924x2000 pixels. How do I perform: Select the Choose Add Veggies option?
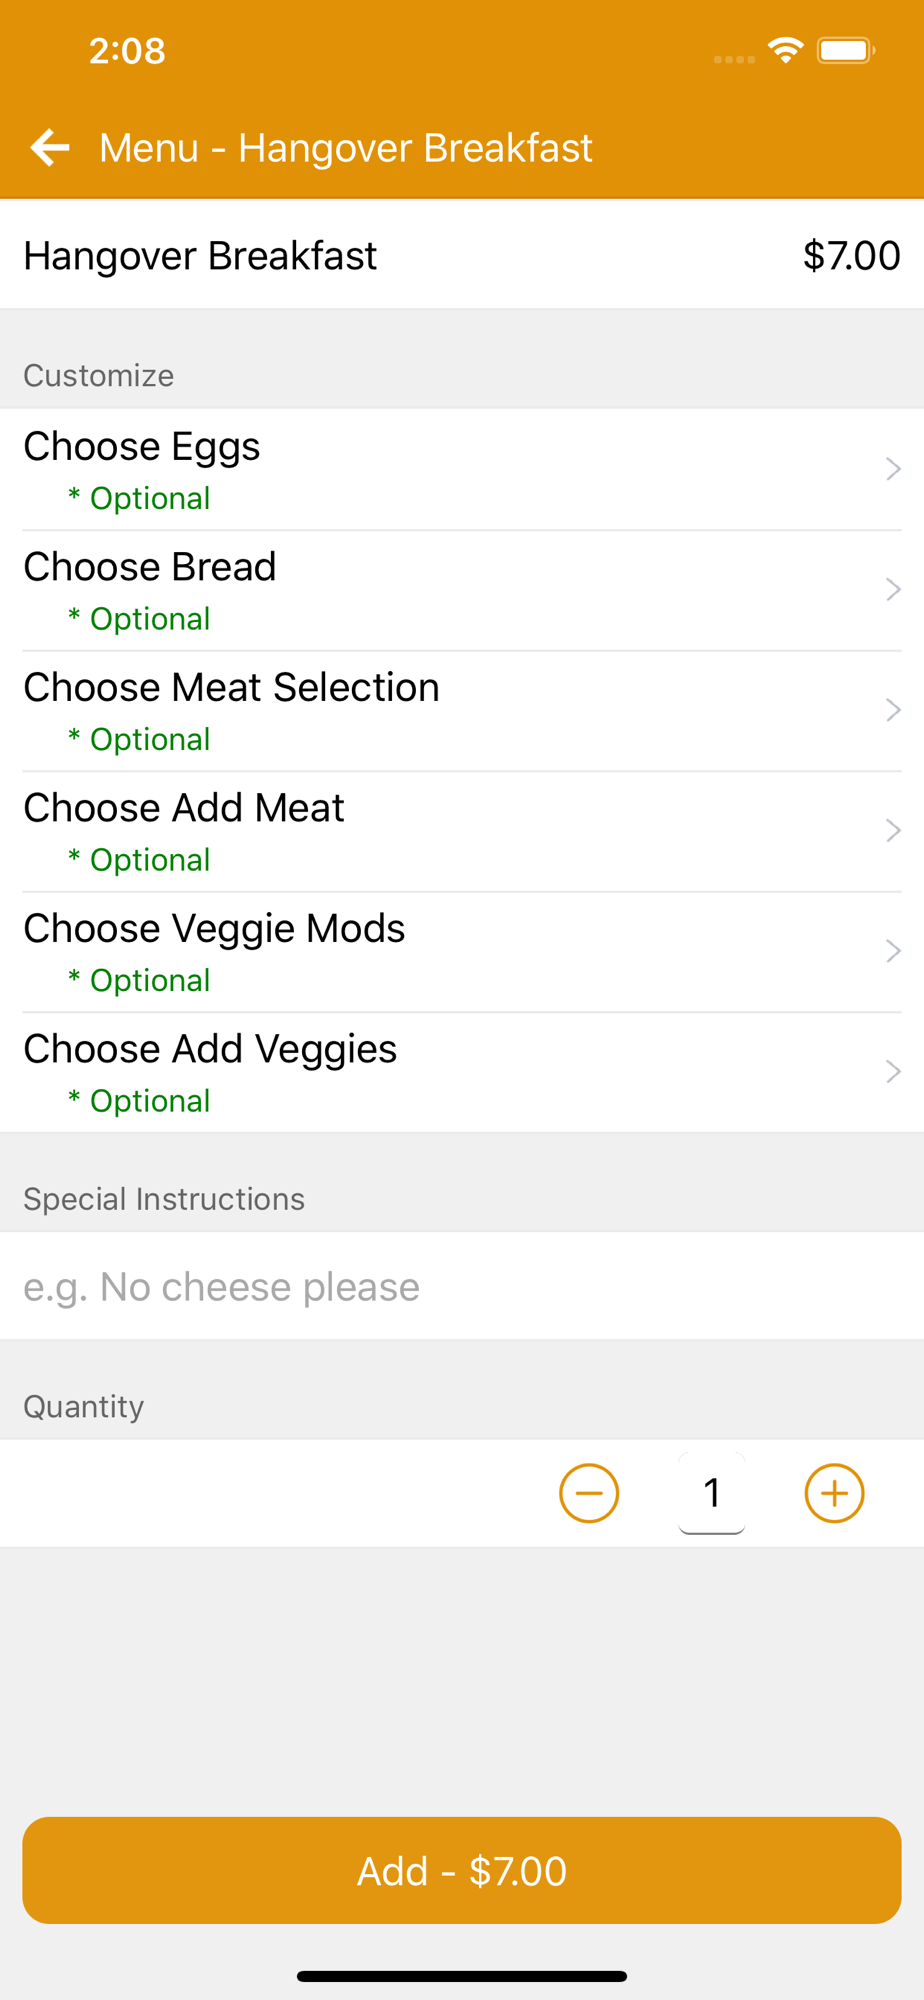tap(462, 1072)
